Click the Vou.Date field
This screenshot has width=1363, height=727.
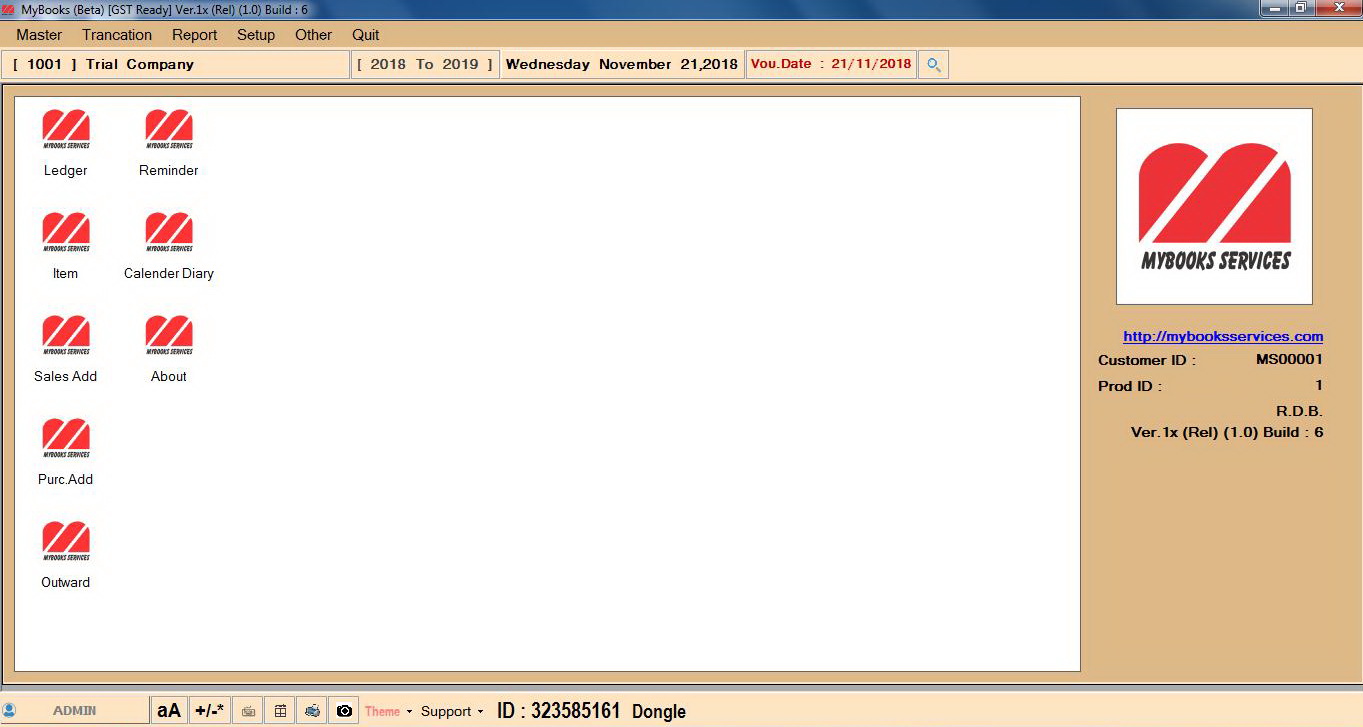[x=831, y=64]
